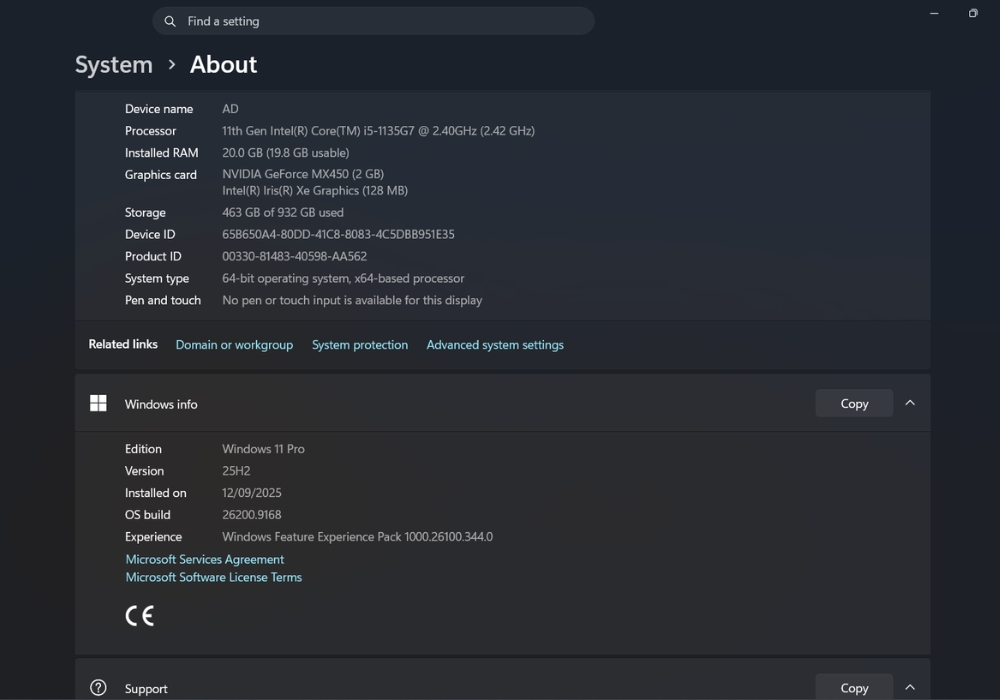Click the System type label
The height and width of the screenshot is (700, 1000).
tap(157, 279)
